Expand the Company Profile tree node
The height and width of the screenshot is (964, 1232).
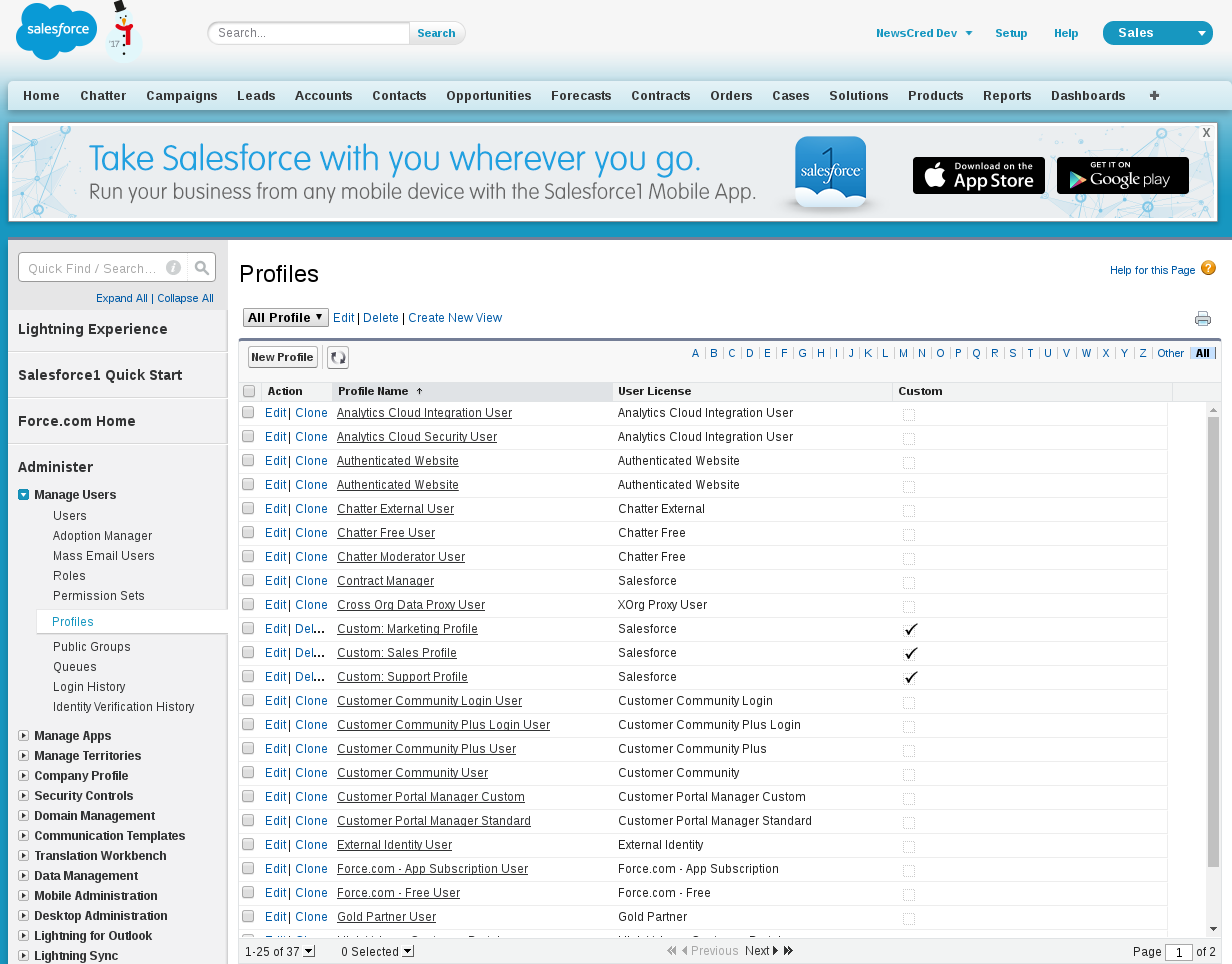click(x=23, y=775)
